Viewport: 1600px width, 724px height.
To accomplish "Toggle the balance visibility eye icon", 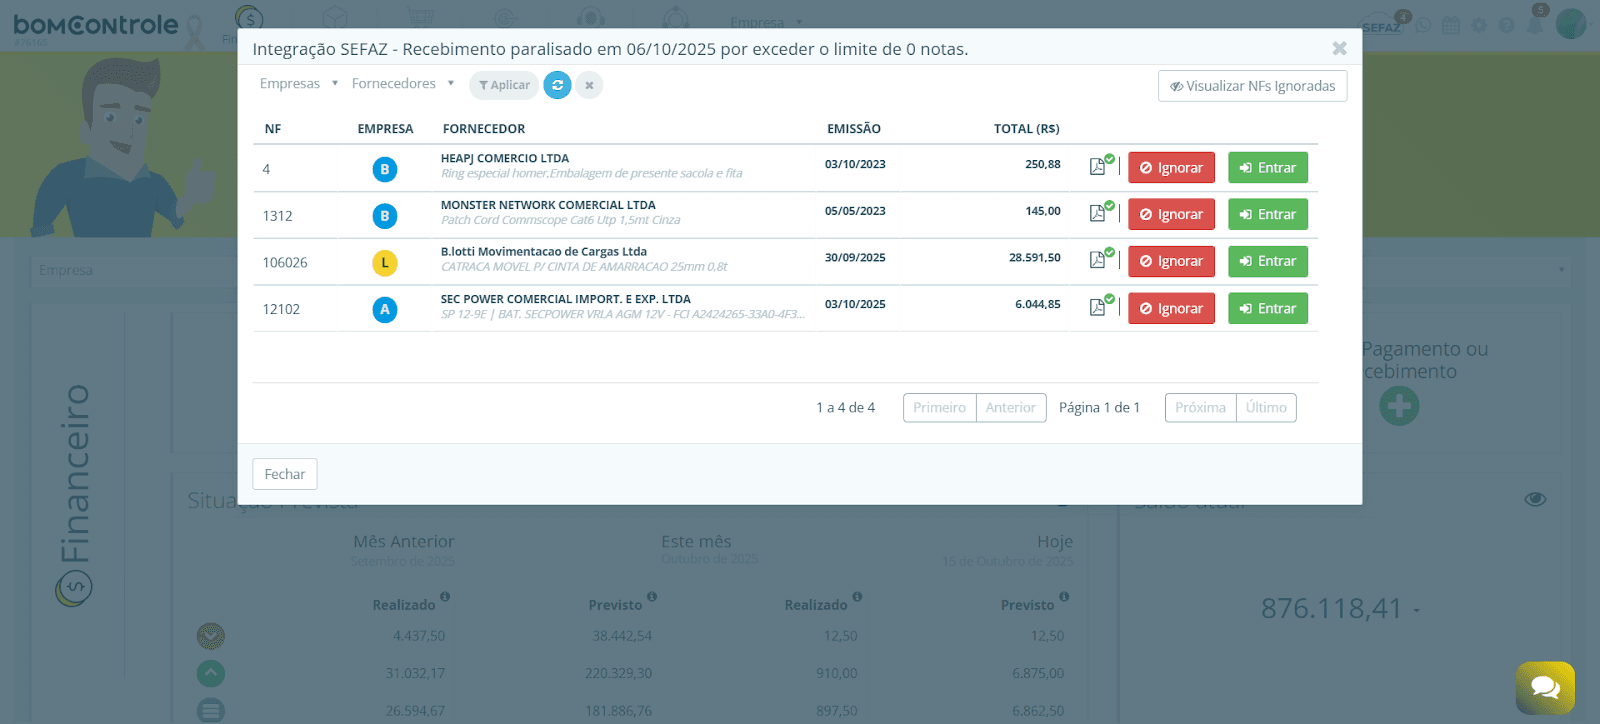I will 1535,499.
